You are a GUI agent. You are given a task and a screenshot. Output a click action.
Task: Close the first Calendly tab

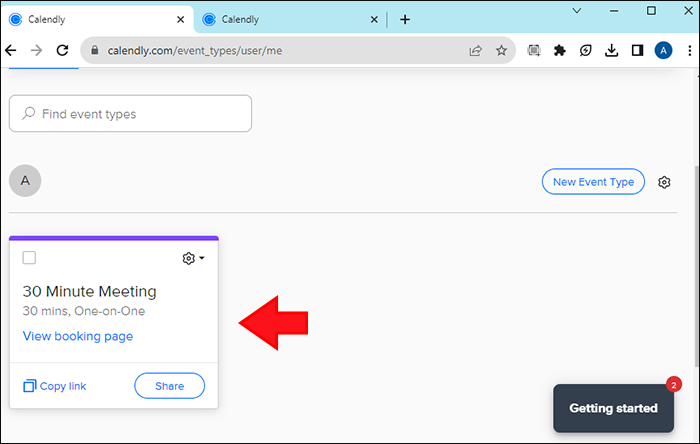(180, 19)
